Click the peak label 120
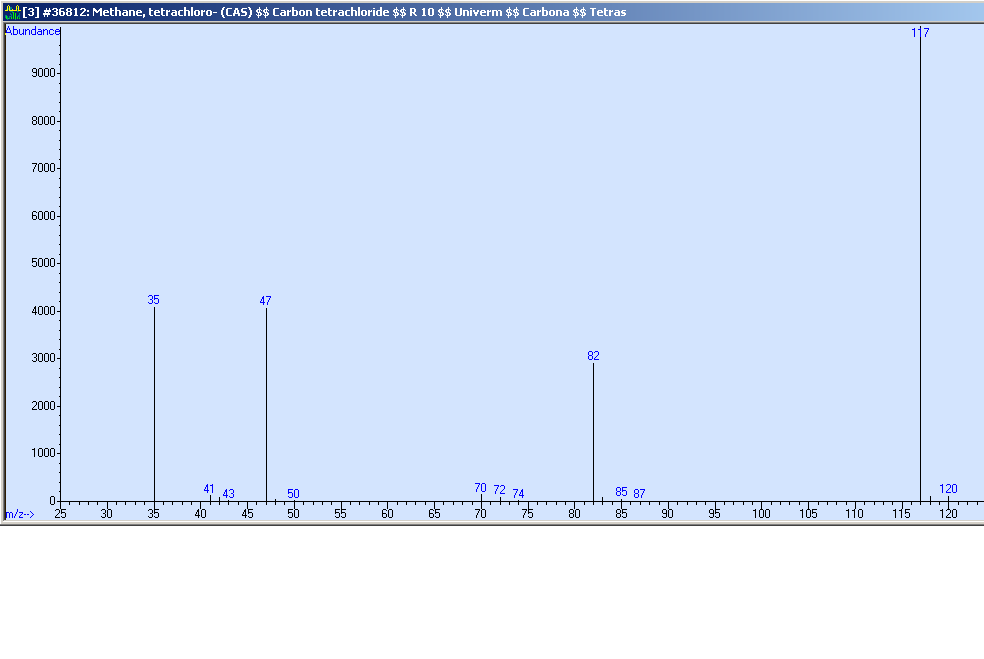This screenshot has height=659, width=984. click(x=948, y=489)
